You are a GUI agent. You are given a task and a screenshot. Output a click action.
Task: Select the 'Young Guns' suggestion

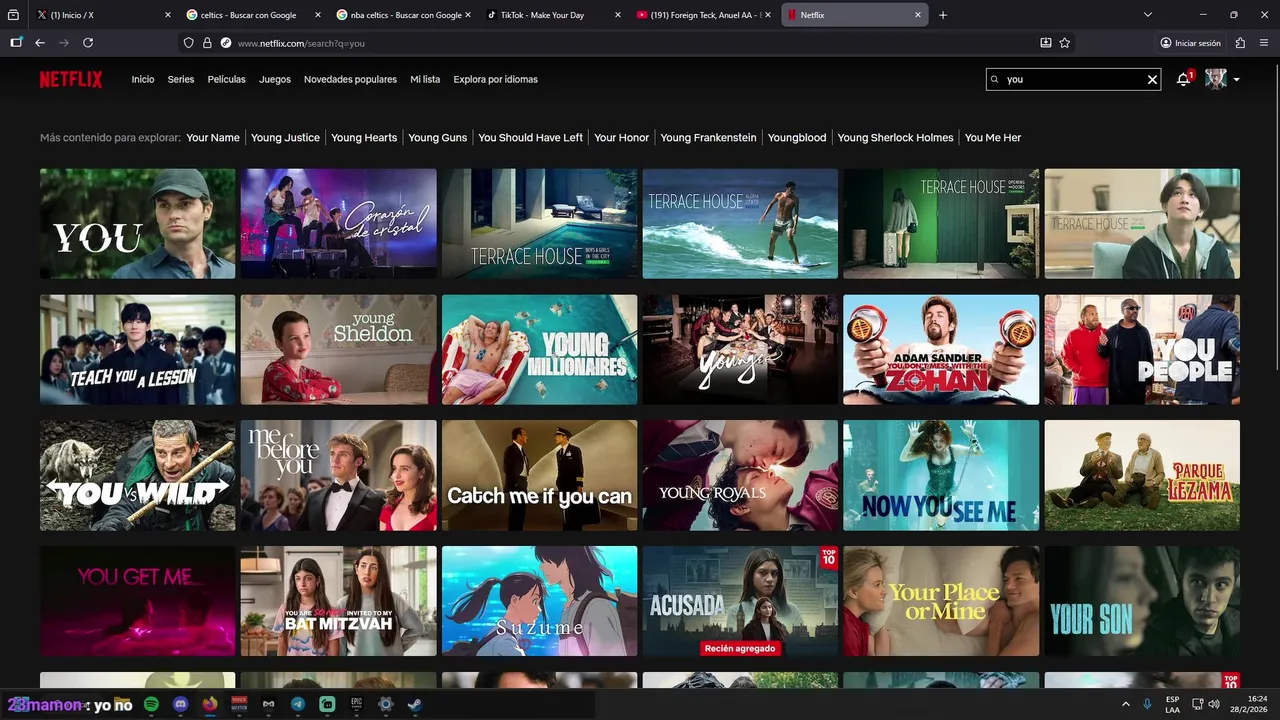coord(437,138)
